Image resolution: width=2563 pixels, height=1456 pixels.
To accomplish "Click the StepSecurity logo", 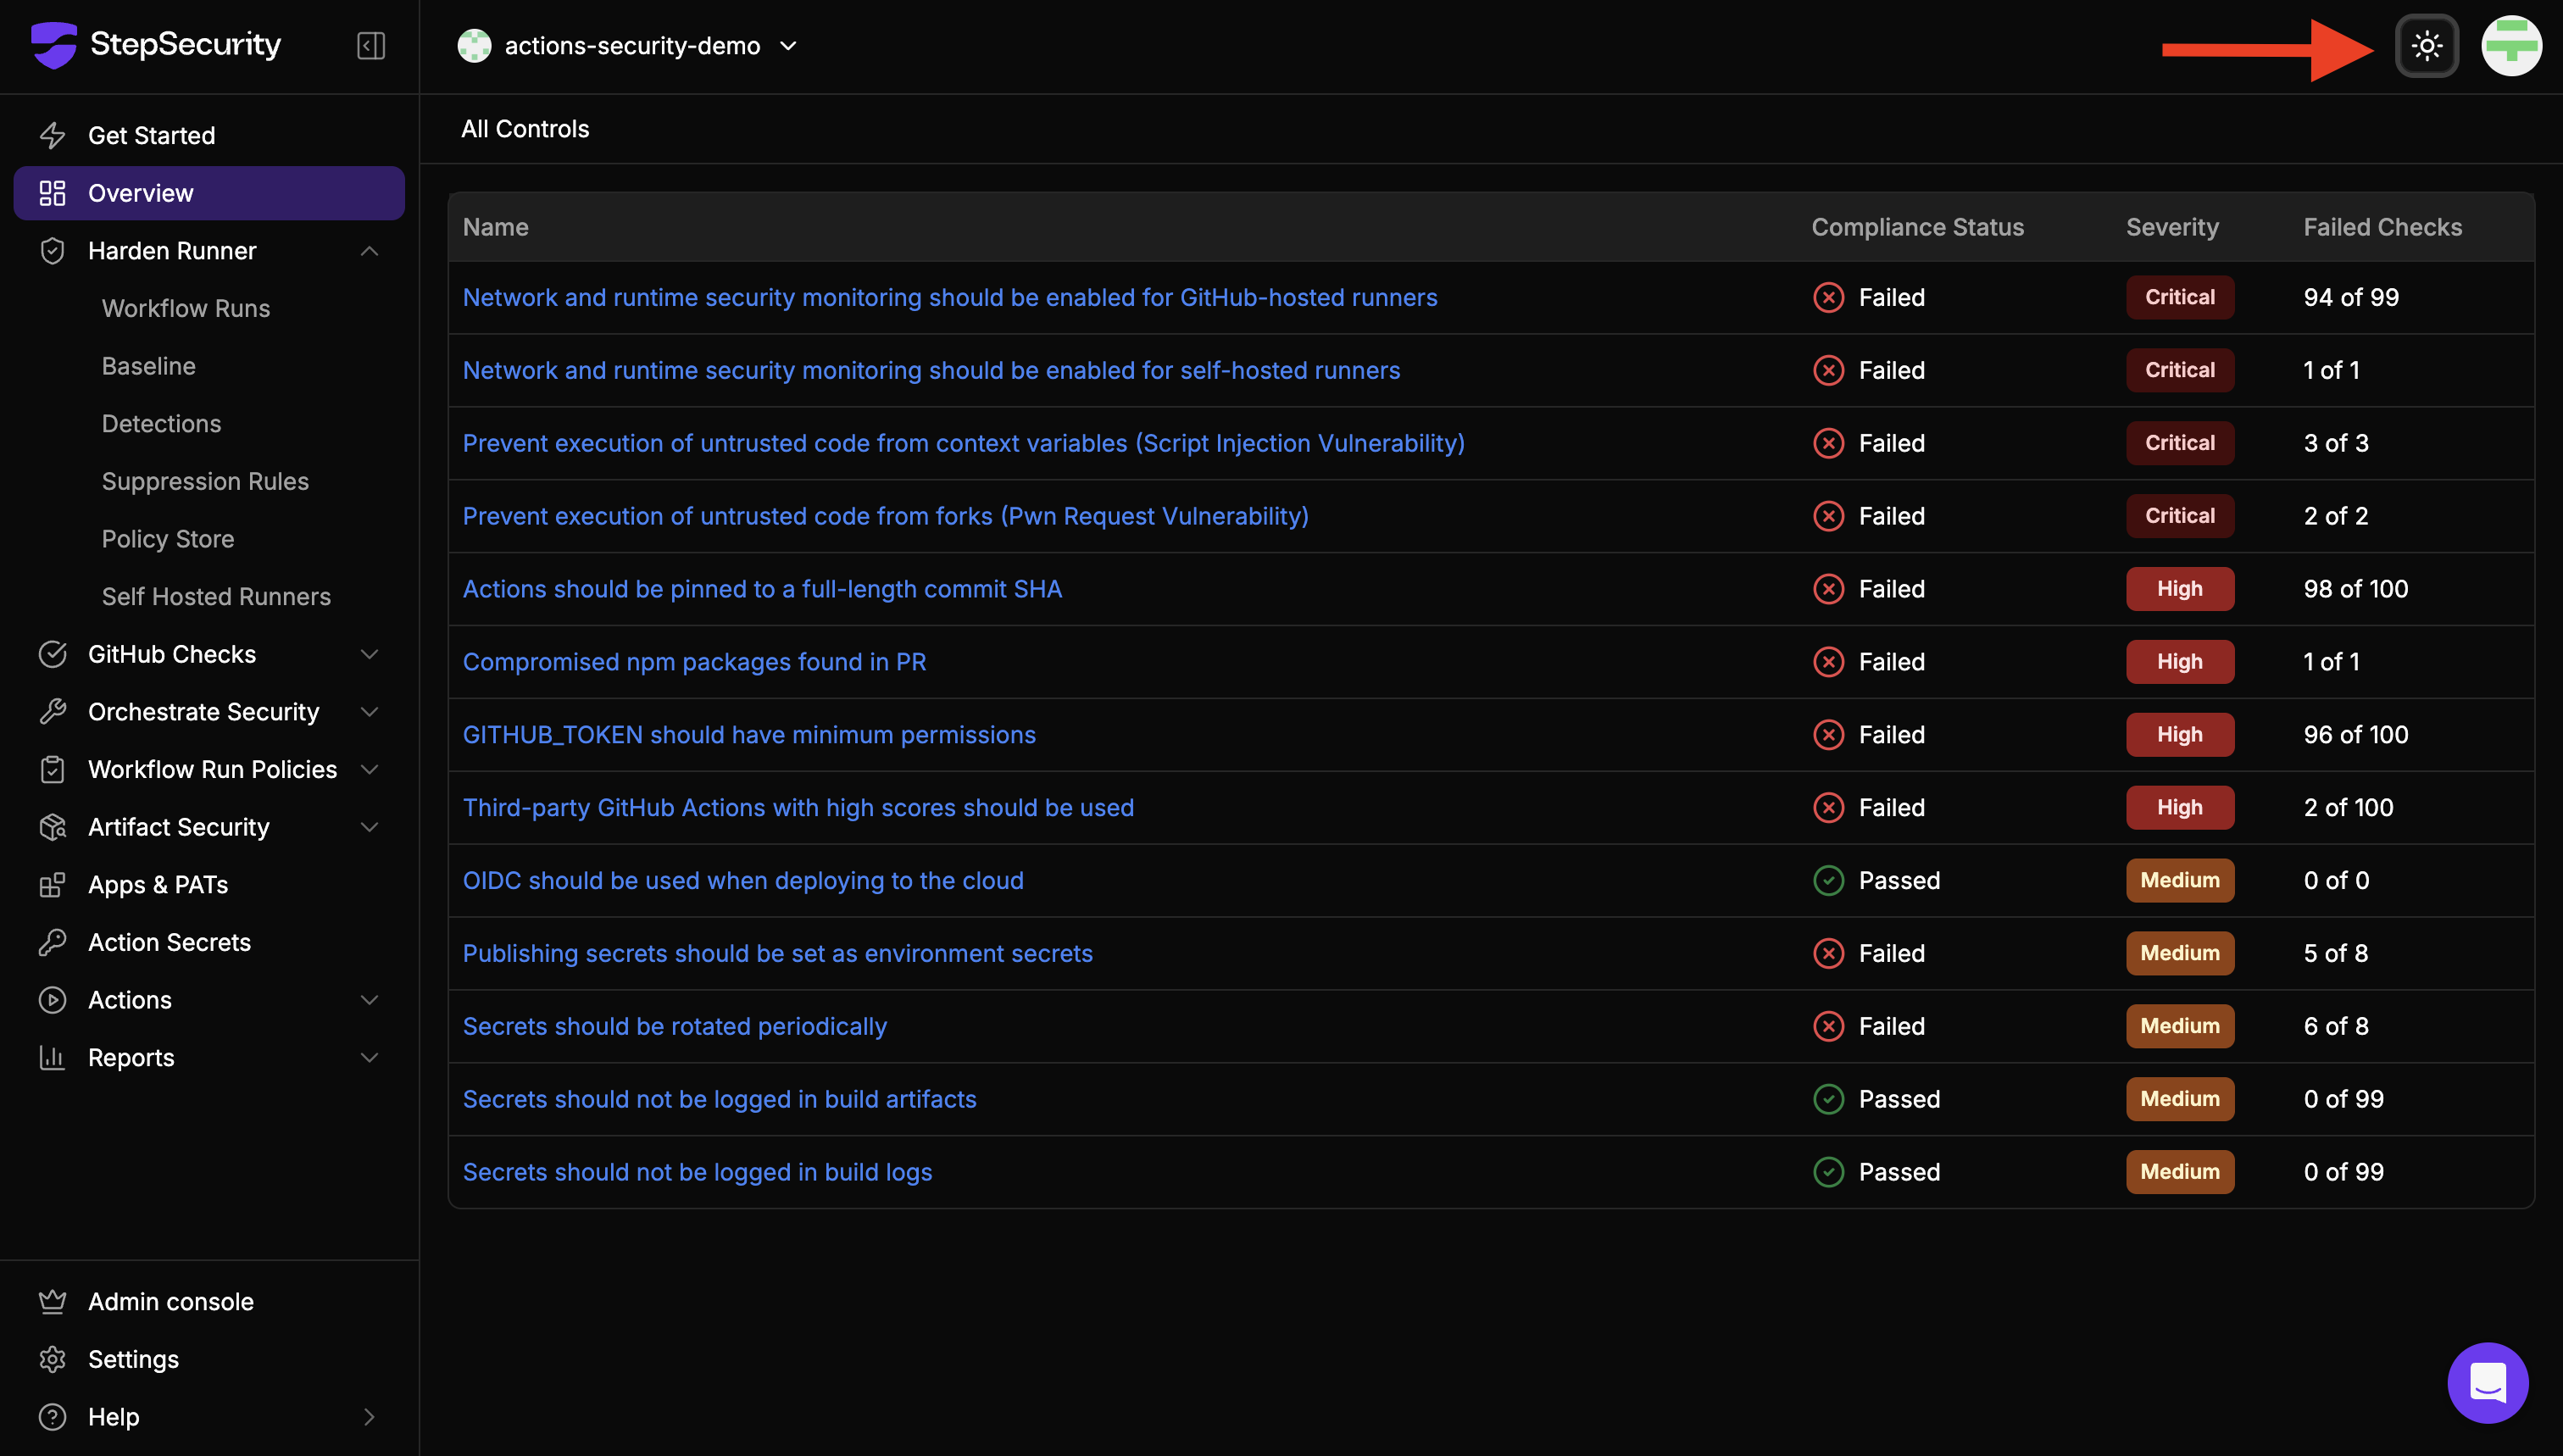I will [54, 45].
